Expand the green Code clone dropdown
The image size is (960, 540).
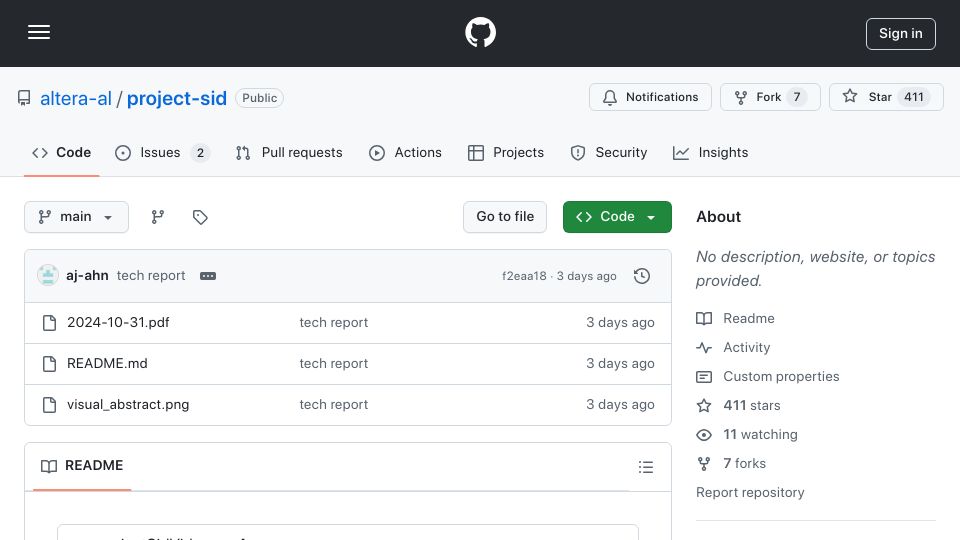[x=617, y=217]
